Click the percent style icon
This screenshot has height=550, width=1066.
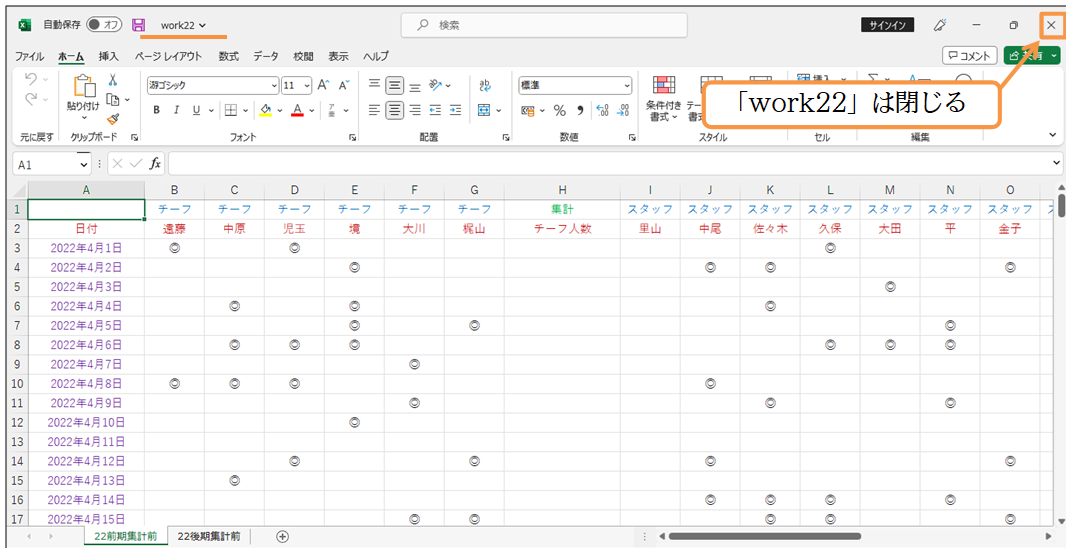[x=560, y=110]
